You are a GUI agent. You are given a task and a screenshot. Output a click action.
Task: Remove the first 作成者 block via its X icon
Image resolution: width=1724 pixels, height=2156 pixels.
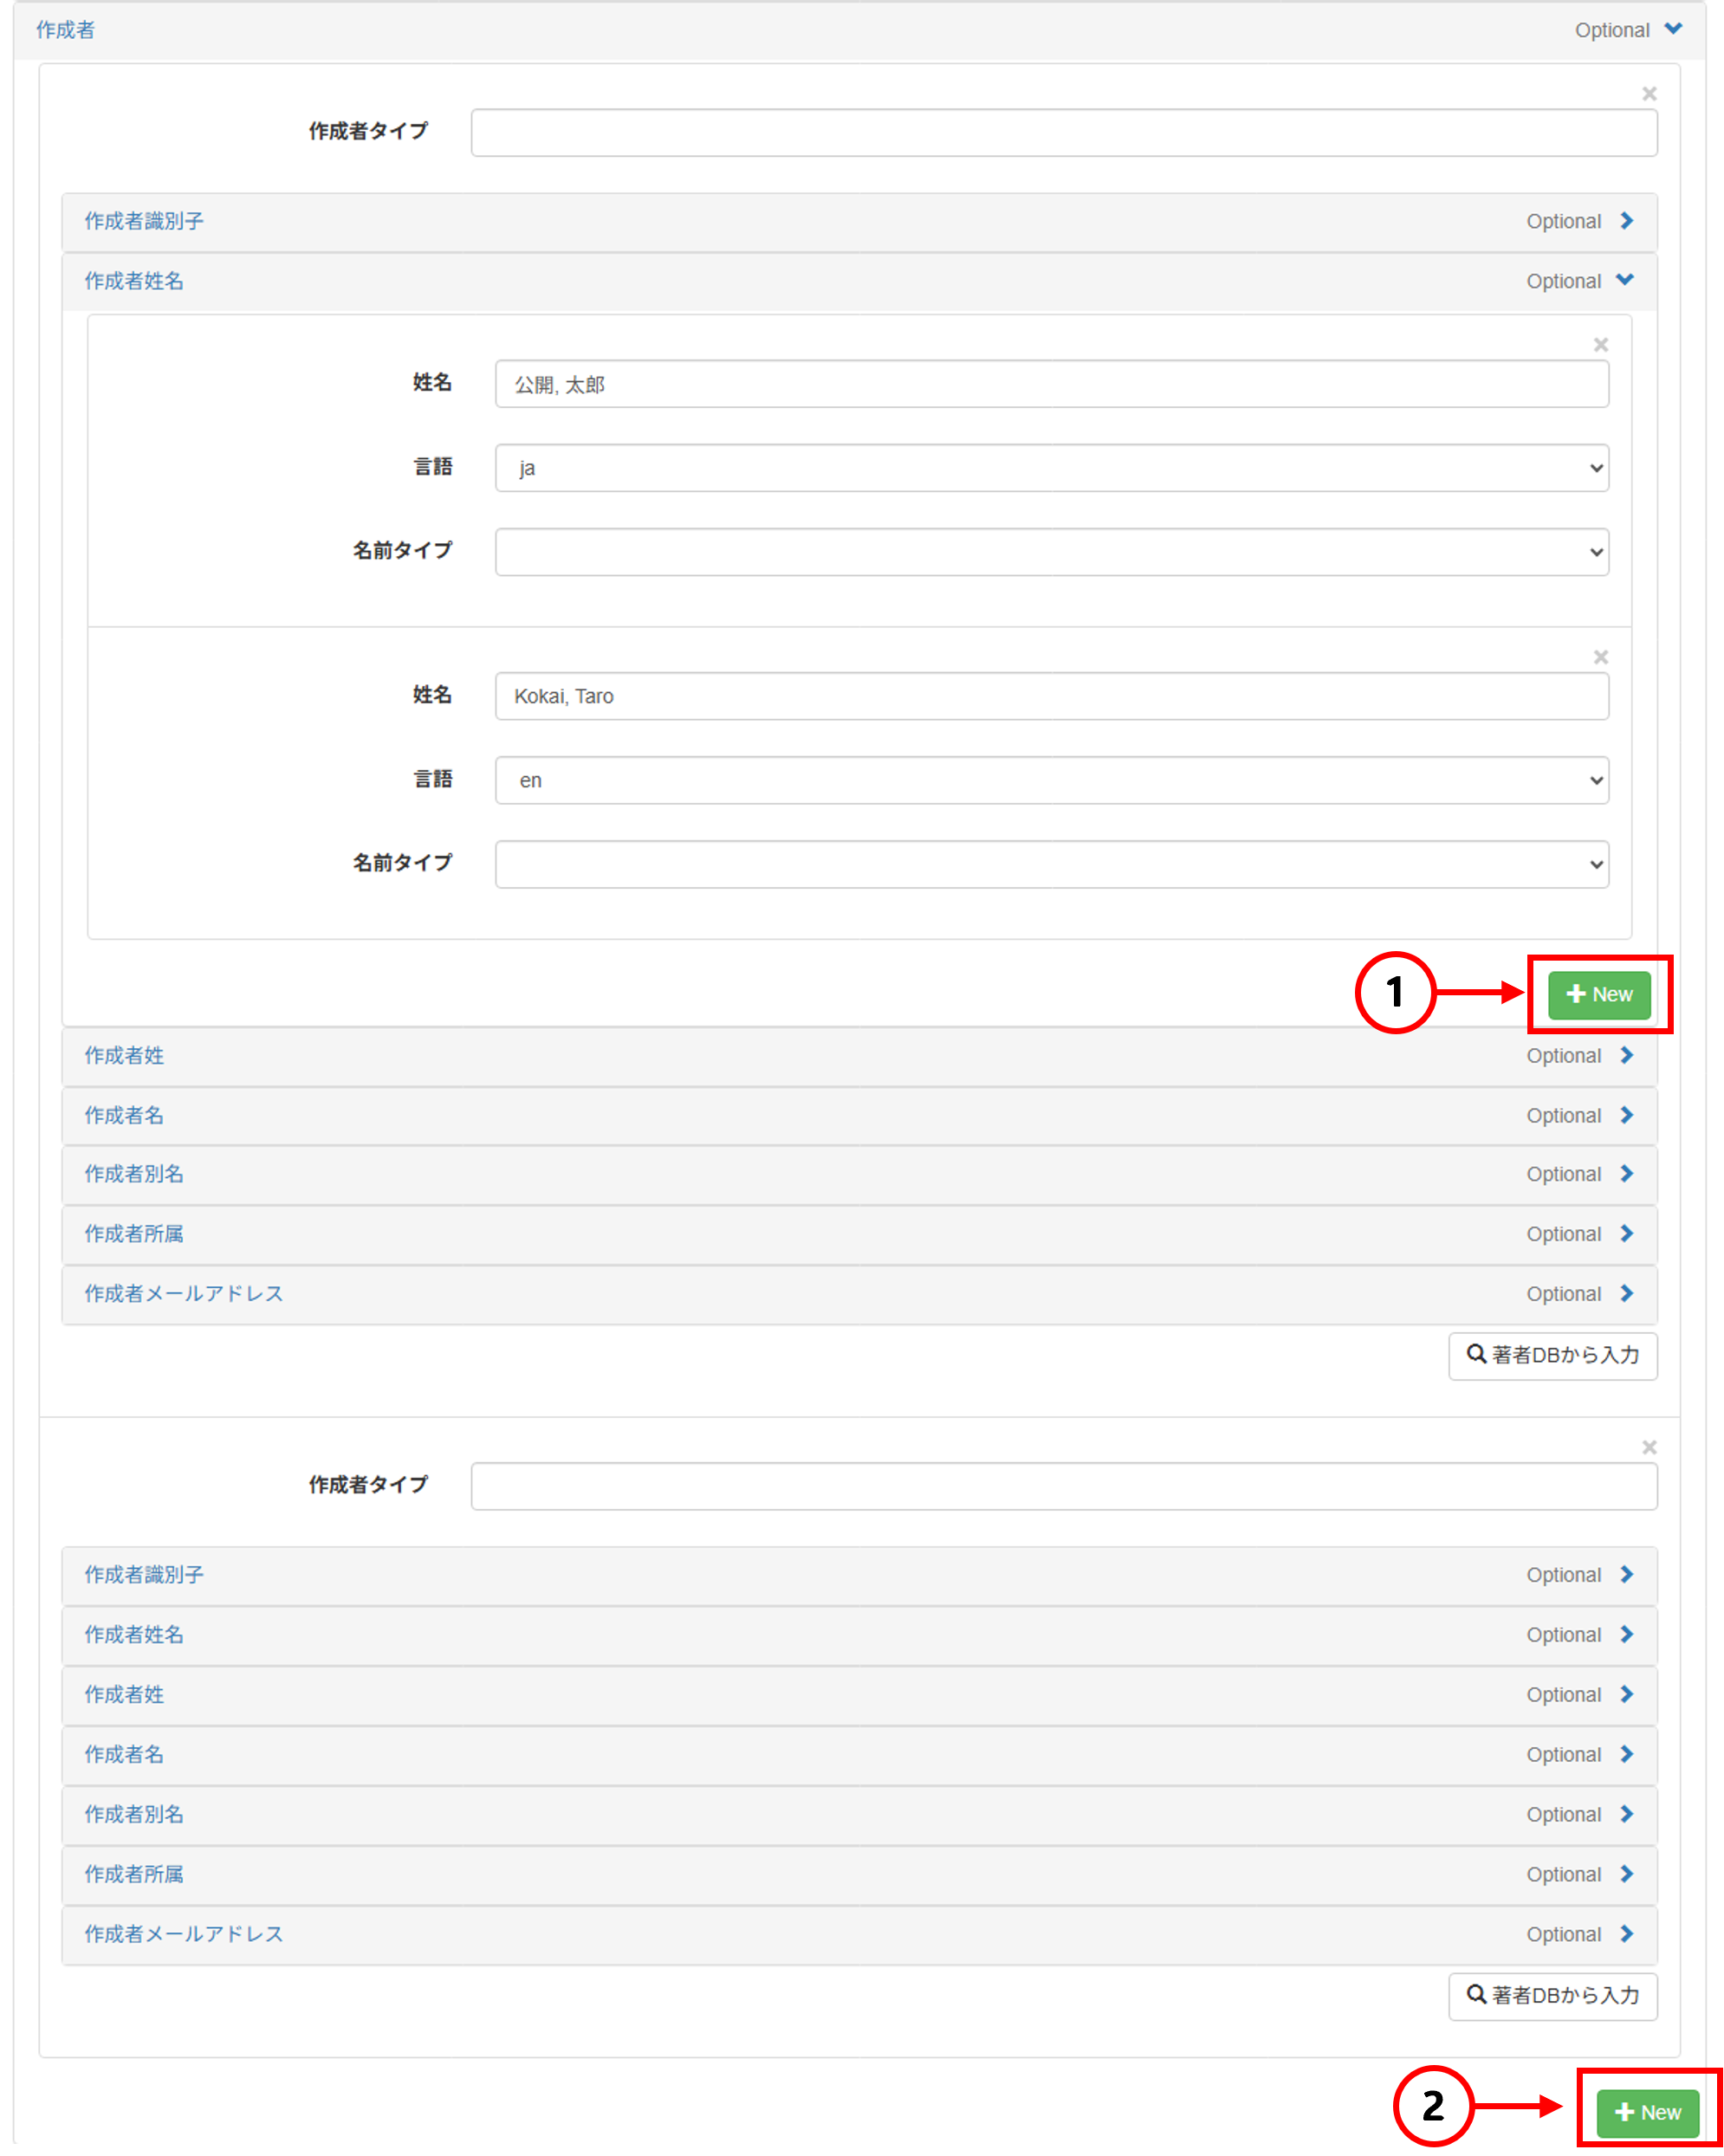point(1650,93)
